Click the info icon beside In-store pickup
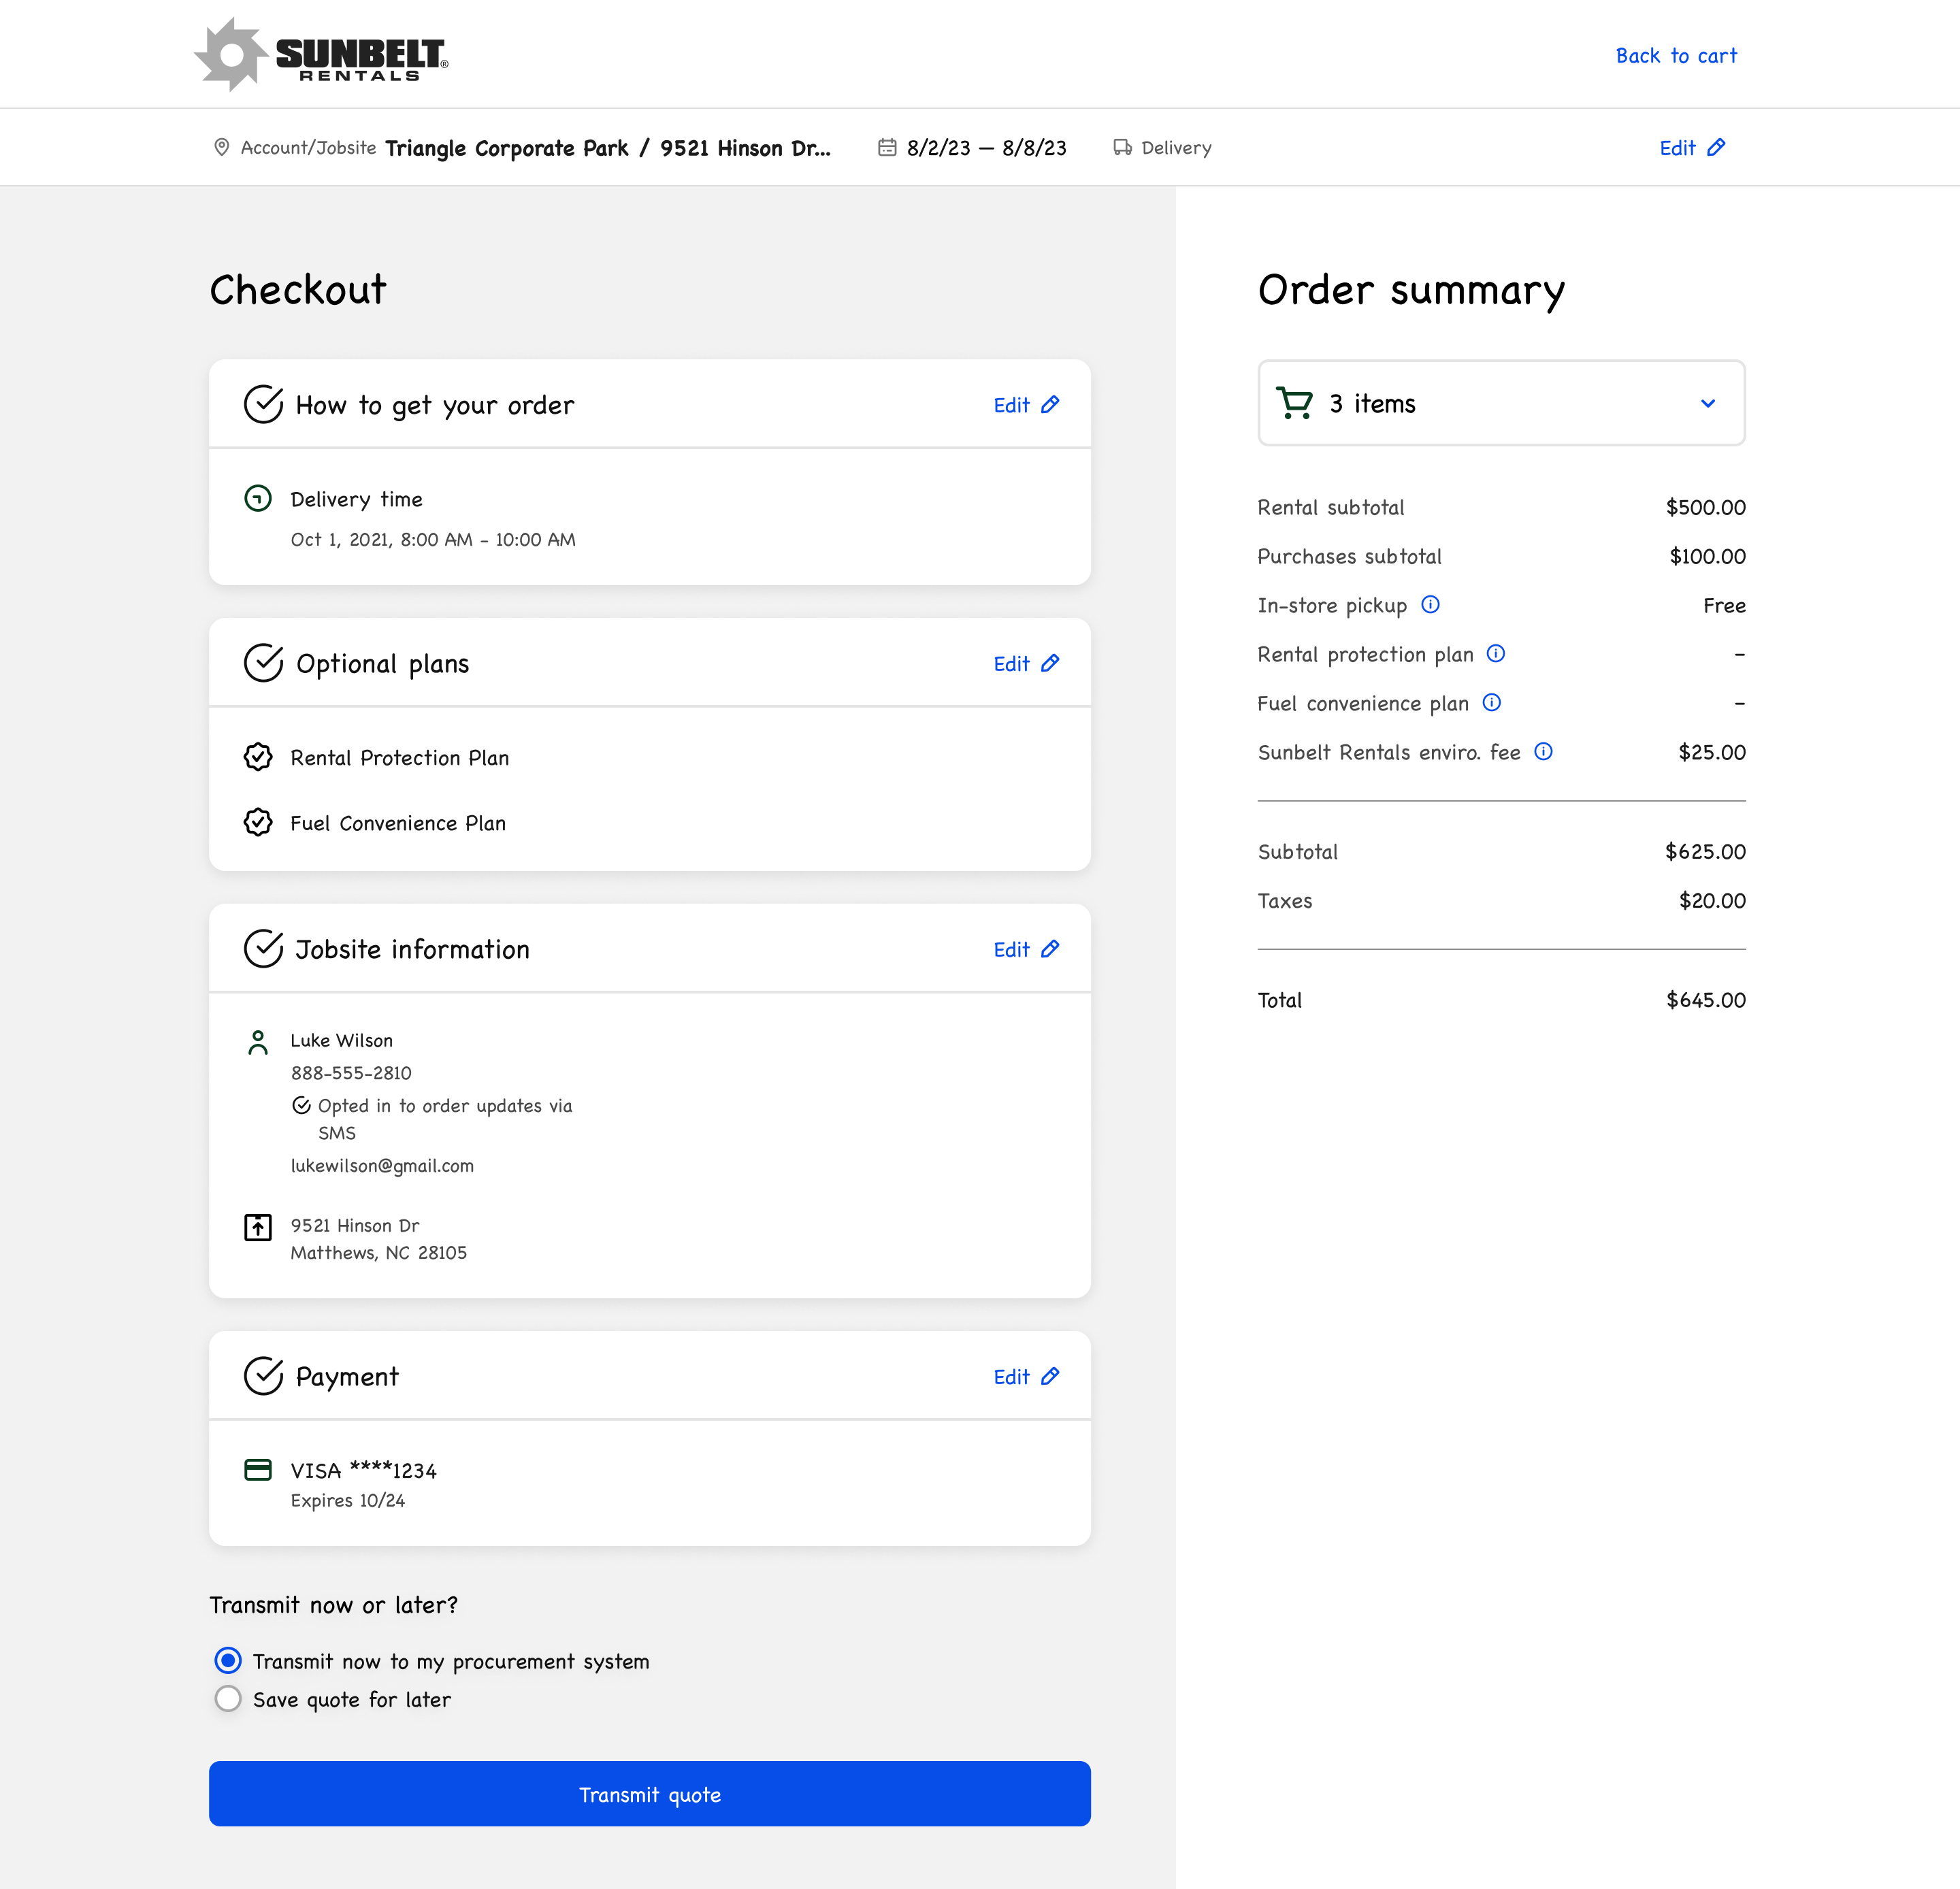Image resolution: width=1960 pixels, height=1889 pixels. (x=1431, y=604)
